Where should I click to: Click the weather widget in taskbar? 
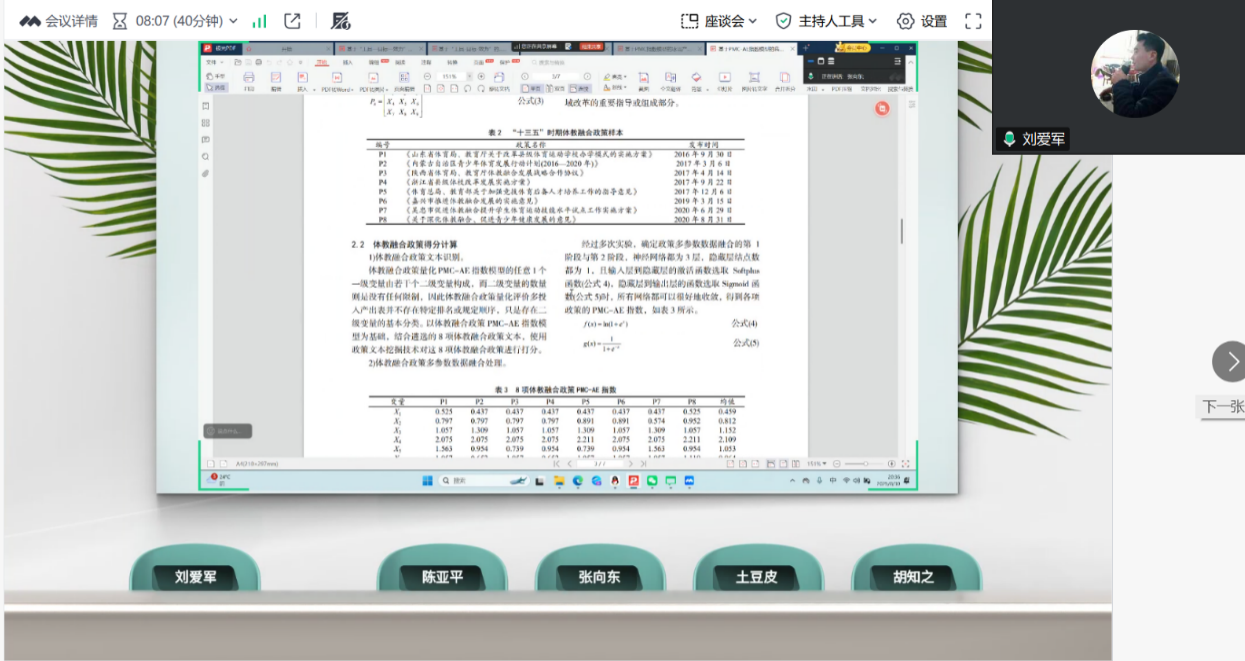217,480
